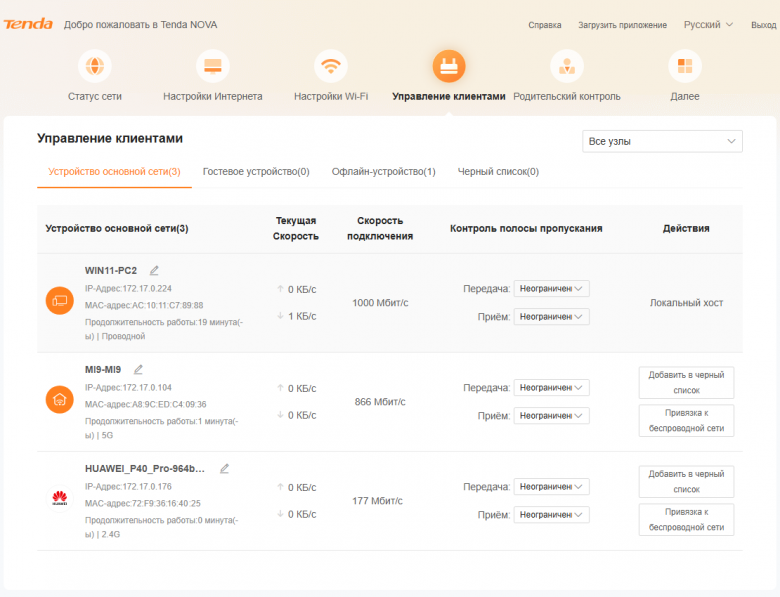Click the edit pencil for HUAWEI_P40_Pro device
Screen dimensions: 780x597
click(x=224, y=468)
